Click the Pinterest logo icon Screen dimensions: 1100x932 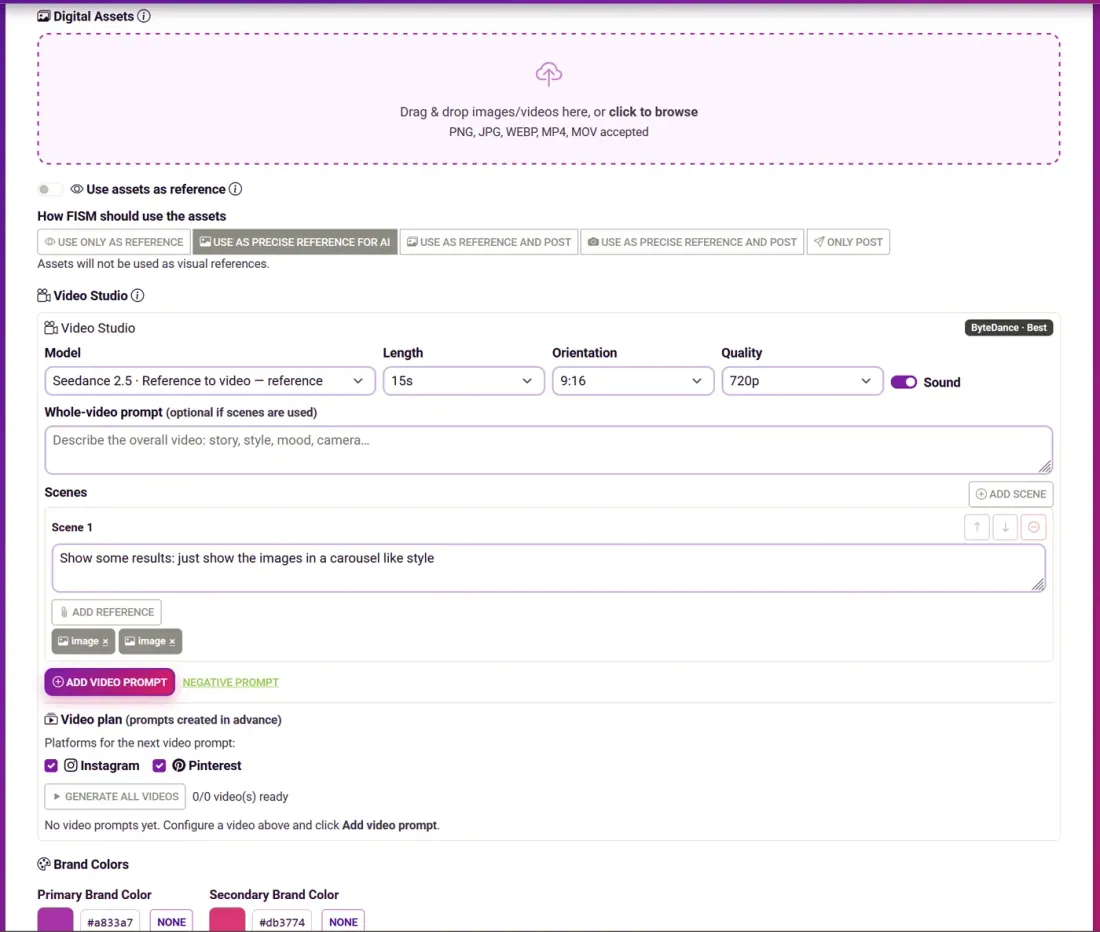coord(179,765)
